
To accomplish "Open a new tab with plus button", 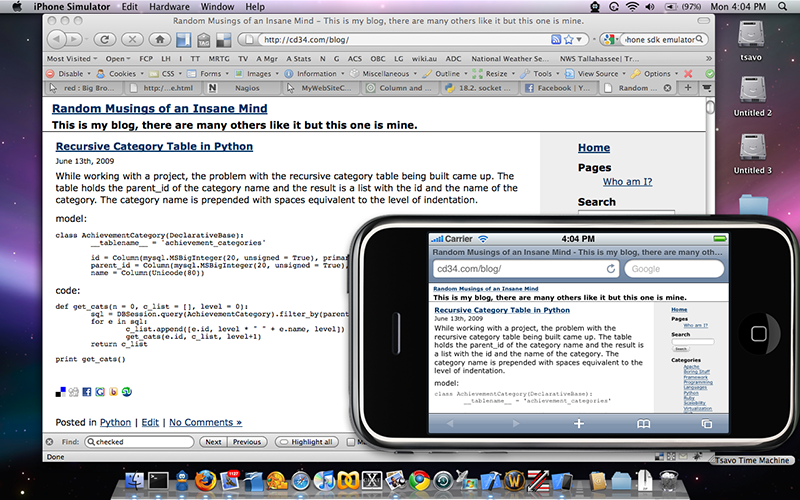I will pos(688,88).
